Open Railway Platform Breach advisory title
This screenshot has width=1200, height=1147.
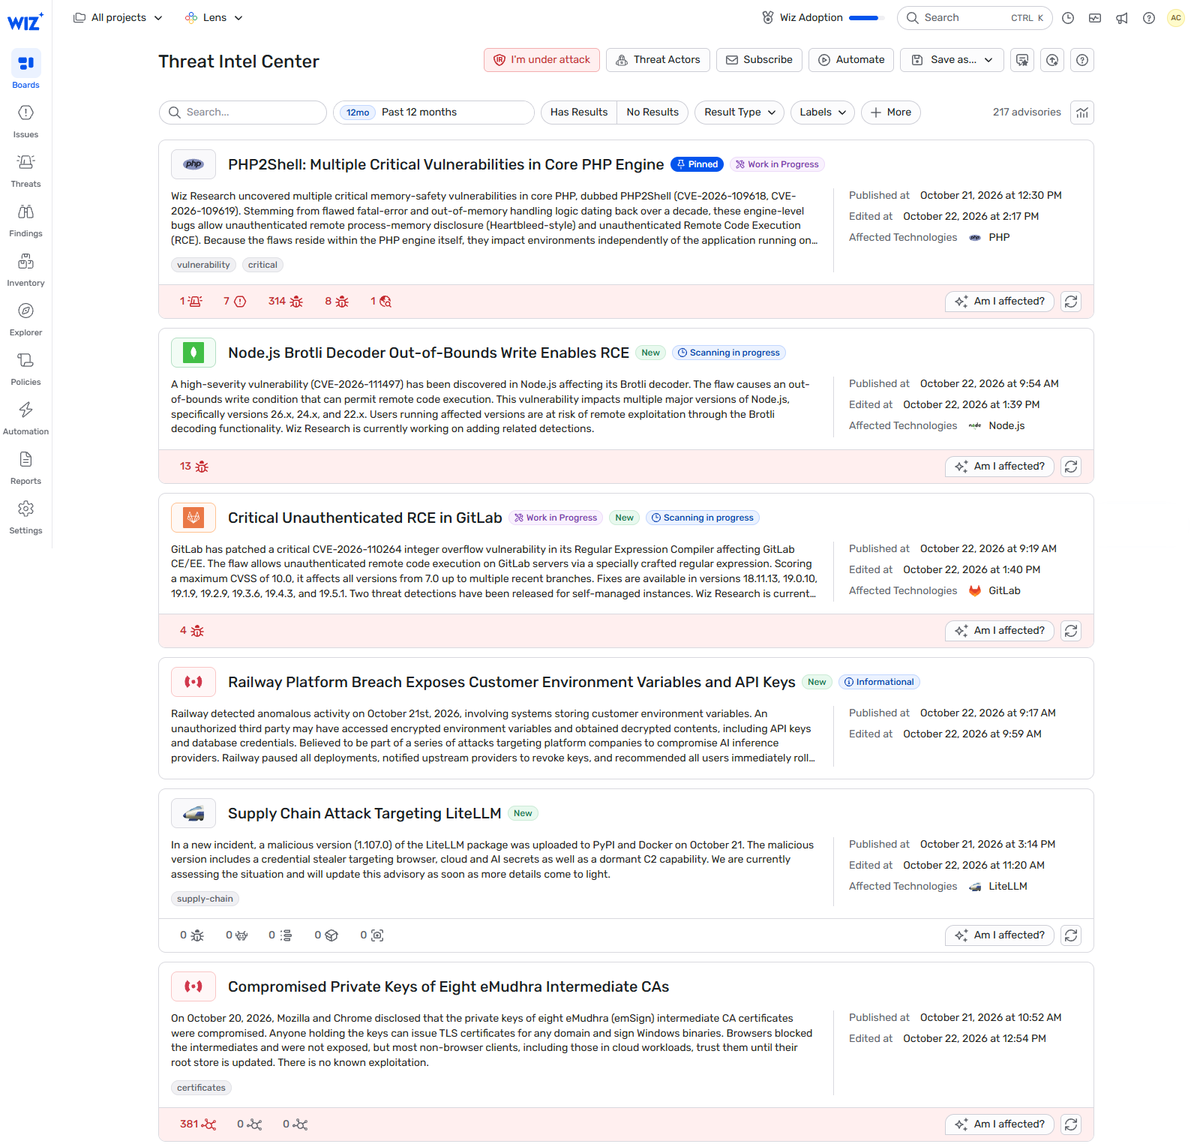pyautogui.click(x=511, y=682)
